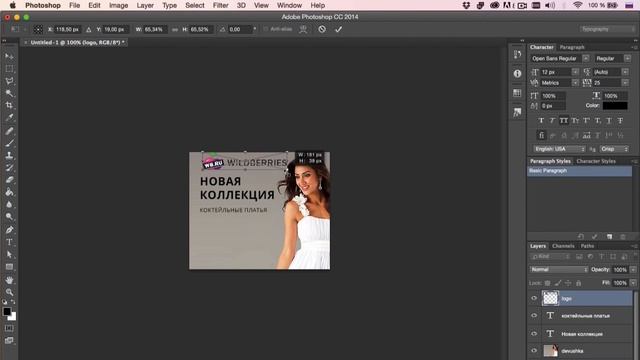Select the devushka layer by name

tap(572, 351)
